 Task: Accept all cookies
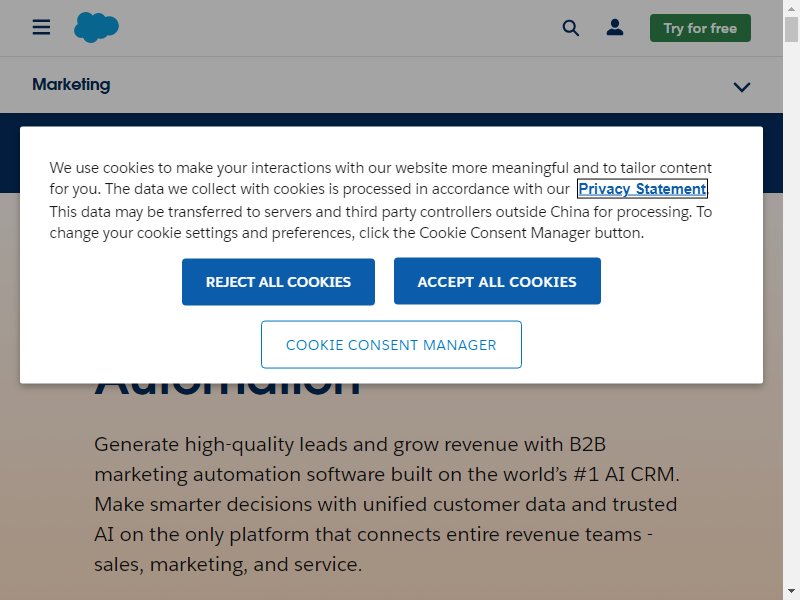(x=497, y=281)
